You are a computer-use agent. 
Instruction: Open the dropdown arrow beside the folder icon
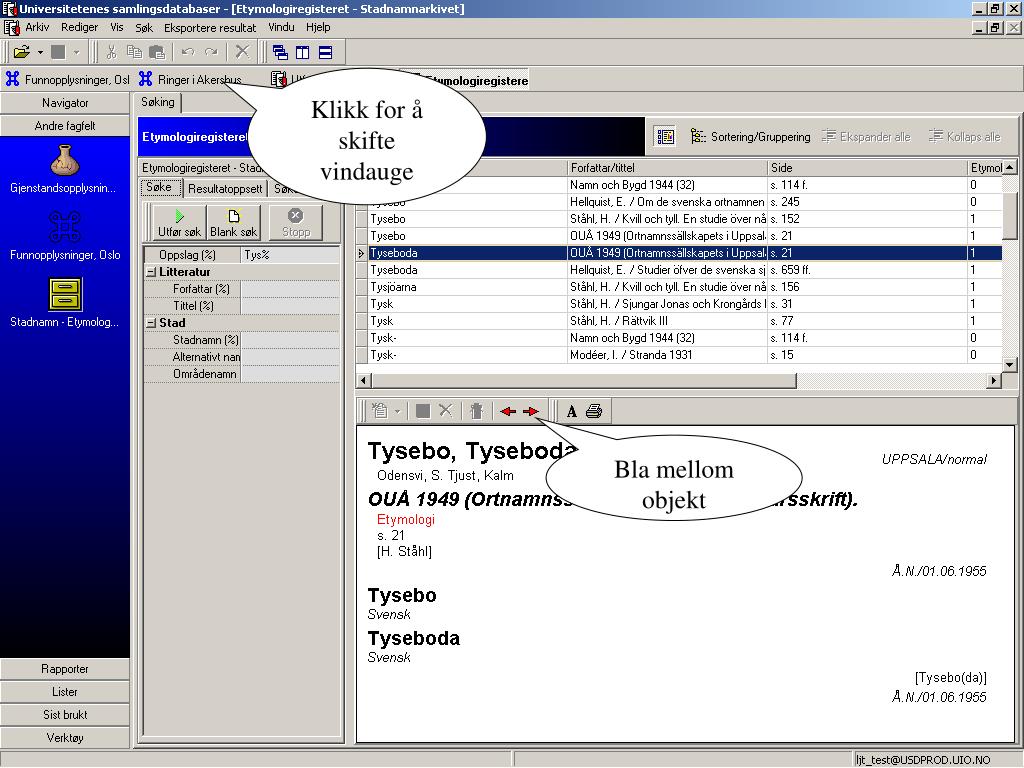[40, 52]
